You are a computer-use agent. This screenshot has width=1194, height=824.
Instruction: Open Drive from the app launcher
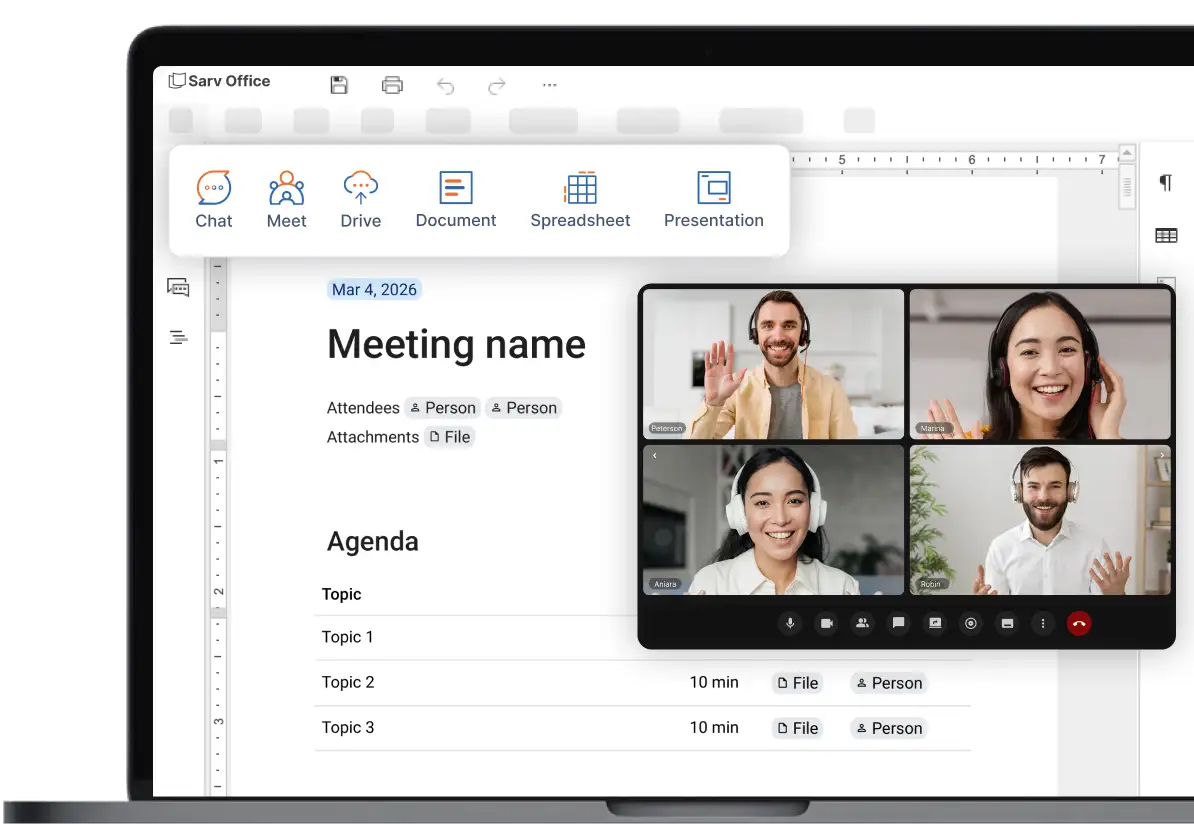coord(360,200)
